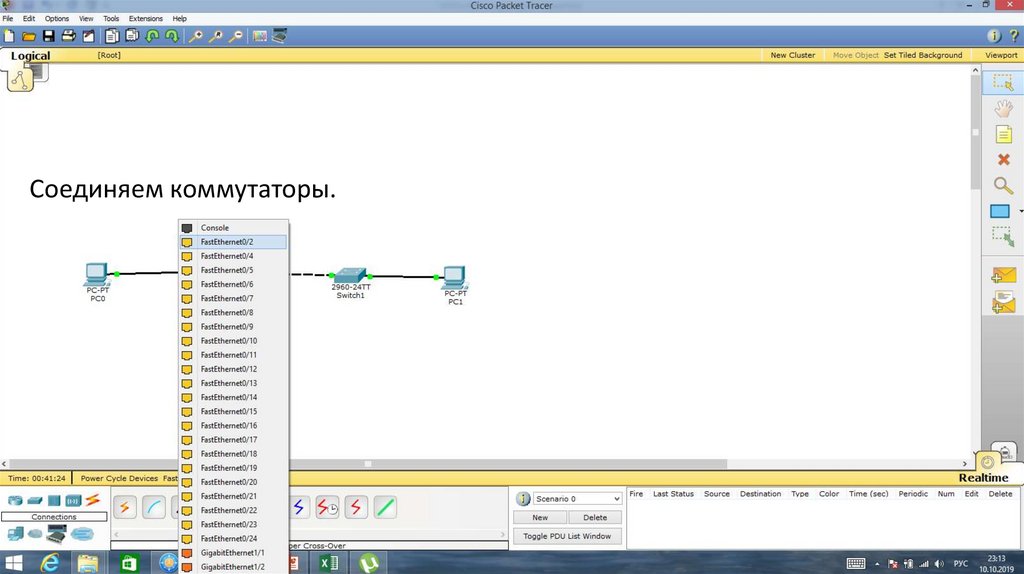Open the Extensions menu
Screen dimensions: 1024x574
[x=146, y=19]
